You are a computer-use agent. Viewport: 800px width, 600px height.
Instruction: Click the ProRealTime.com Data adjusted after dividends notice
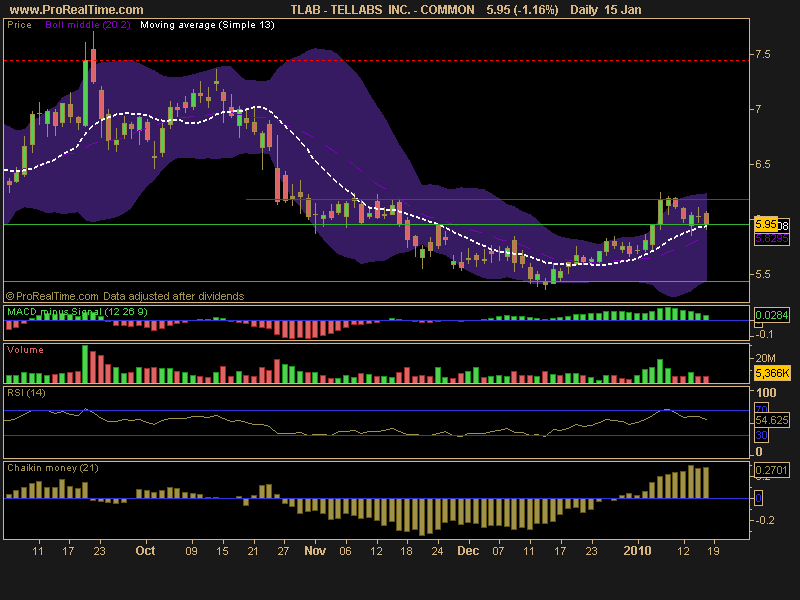point(125,296)
